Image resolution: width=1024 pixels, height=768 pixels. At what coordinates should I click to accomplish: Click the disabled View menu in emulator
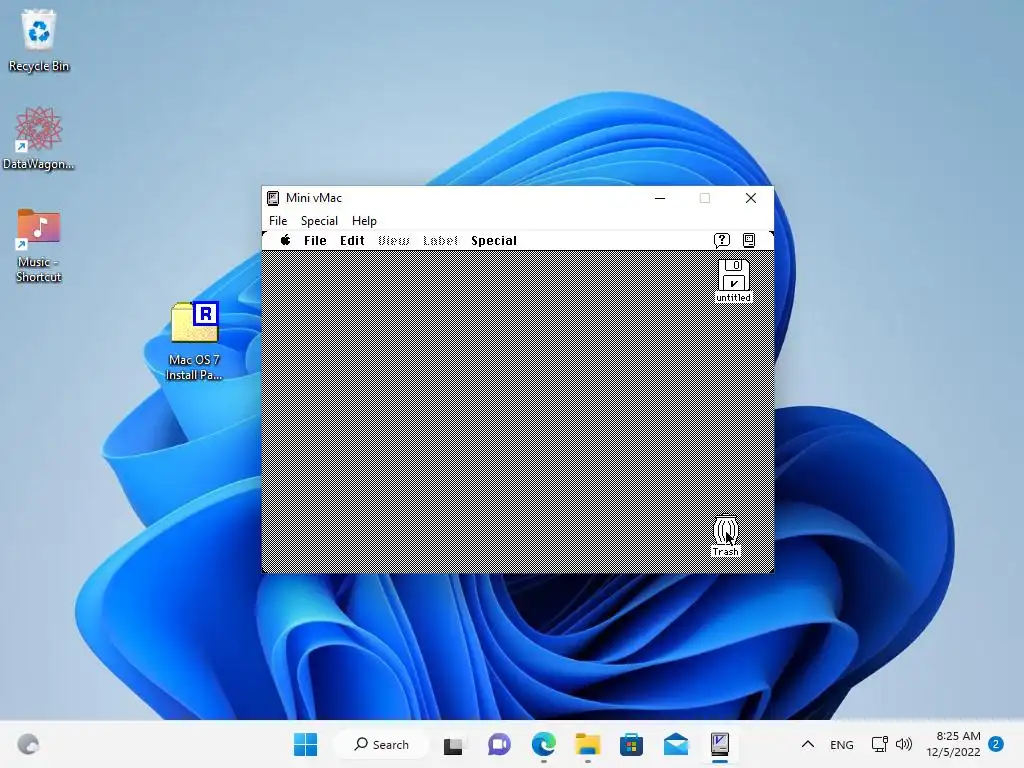[394, 240]
